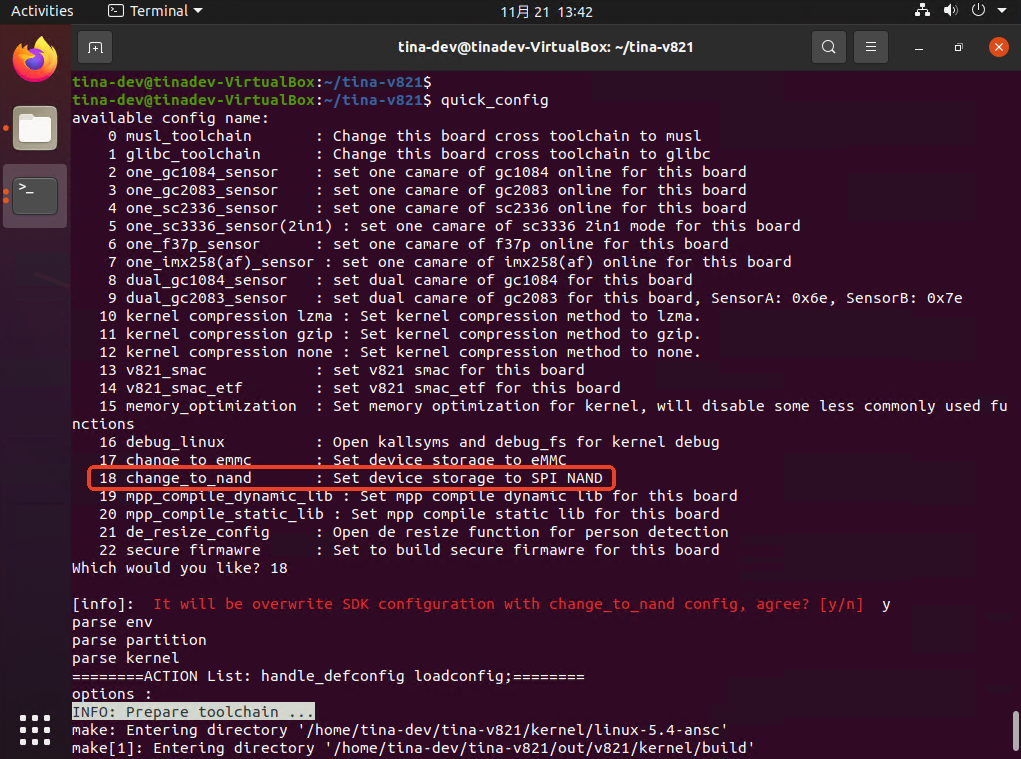The height and width of the screenshot is (759, 1021).
Task: Open a new terminal tab
Action: pyautogui.click(x=94, y=47)
